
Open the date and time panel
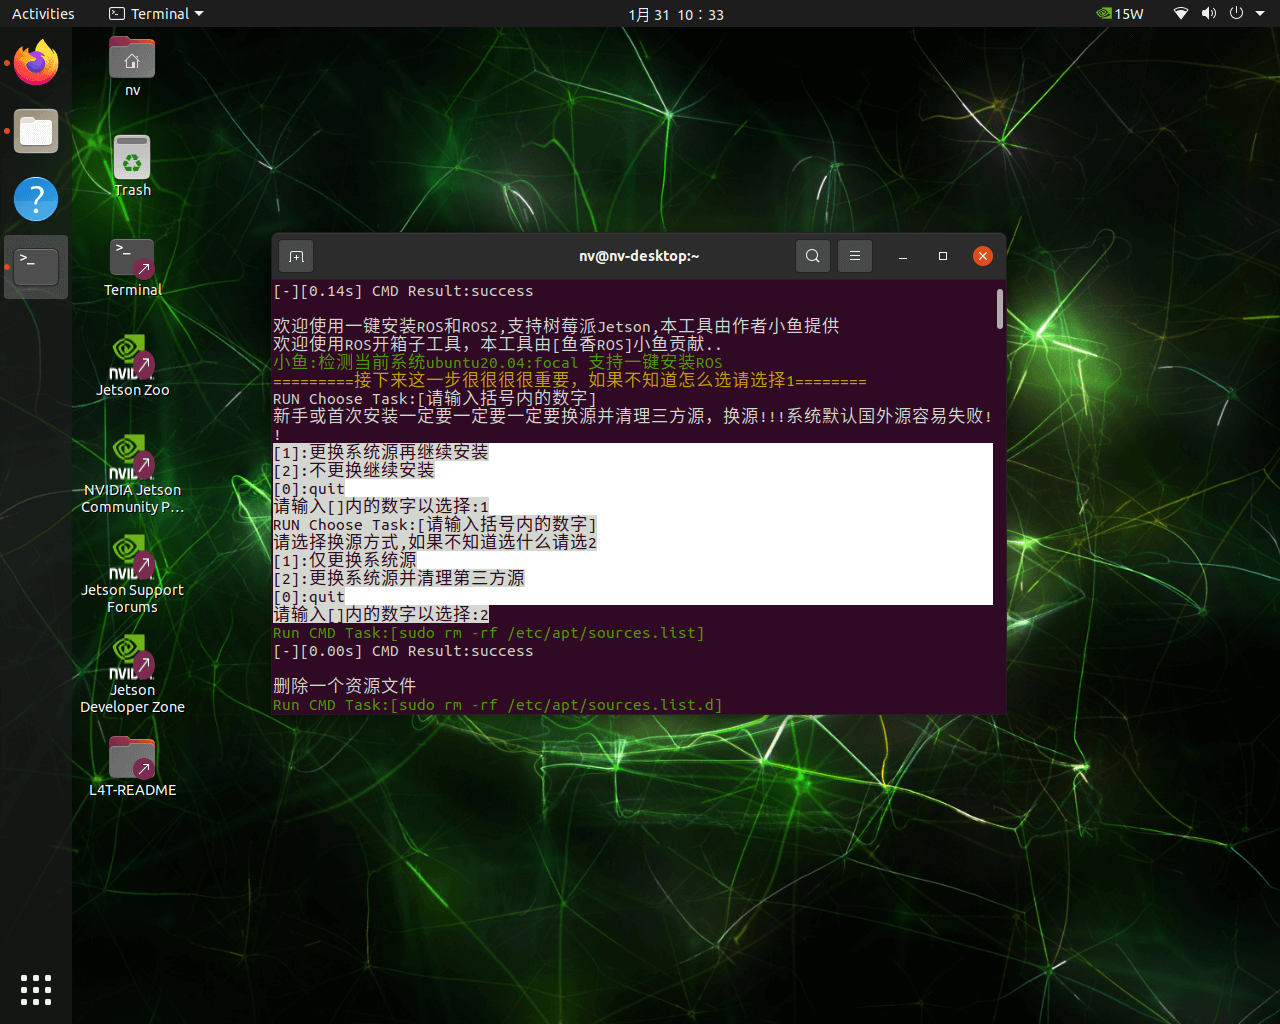pyautogui.click(x=676, y=14)
